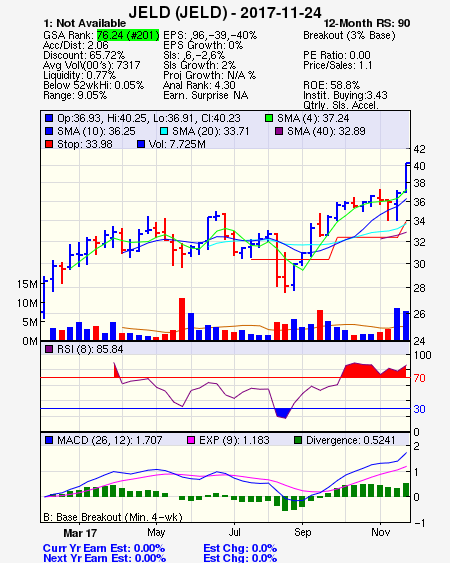Viewport: 450px width, 563px height.
Task: Click 'EPS: .96,-39,-40%' text
Action: pos(210,35)
